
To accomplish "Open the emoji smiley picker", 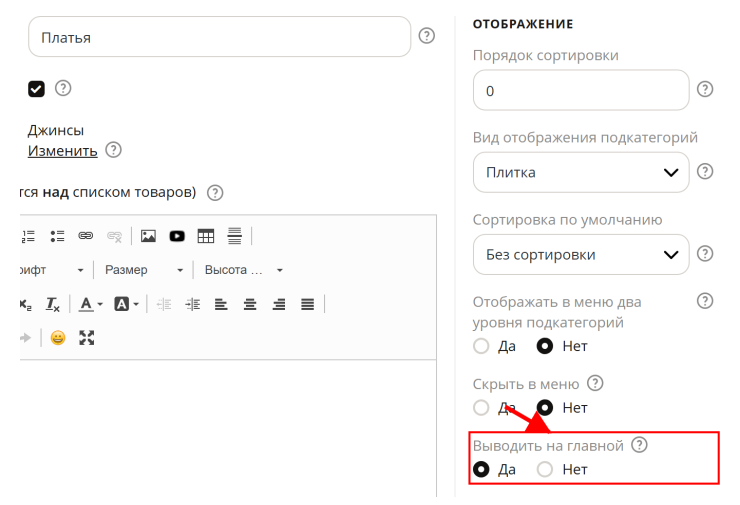I will [58, 338].
